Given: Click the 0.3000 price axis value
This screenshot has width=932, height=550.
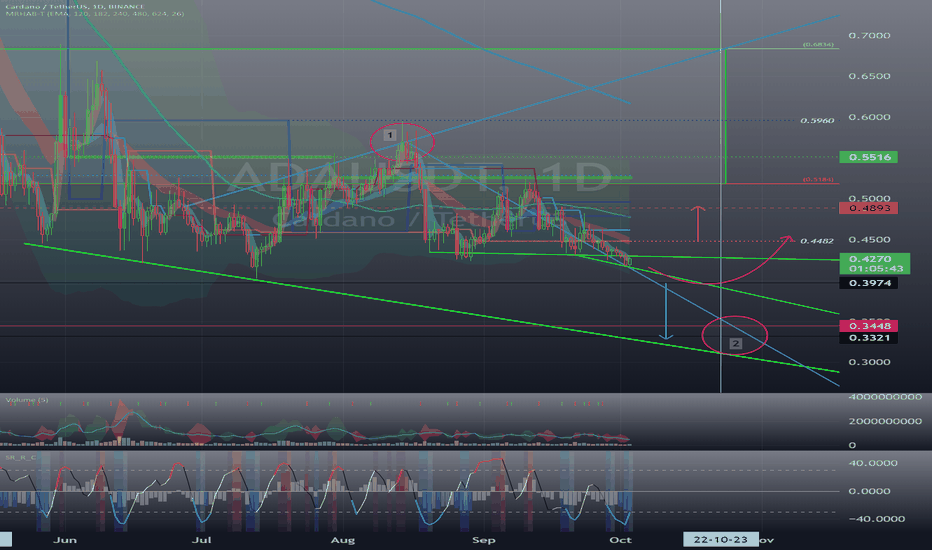Looking at the screenshot, I should pyautogui.click(x=869, y=362).
